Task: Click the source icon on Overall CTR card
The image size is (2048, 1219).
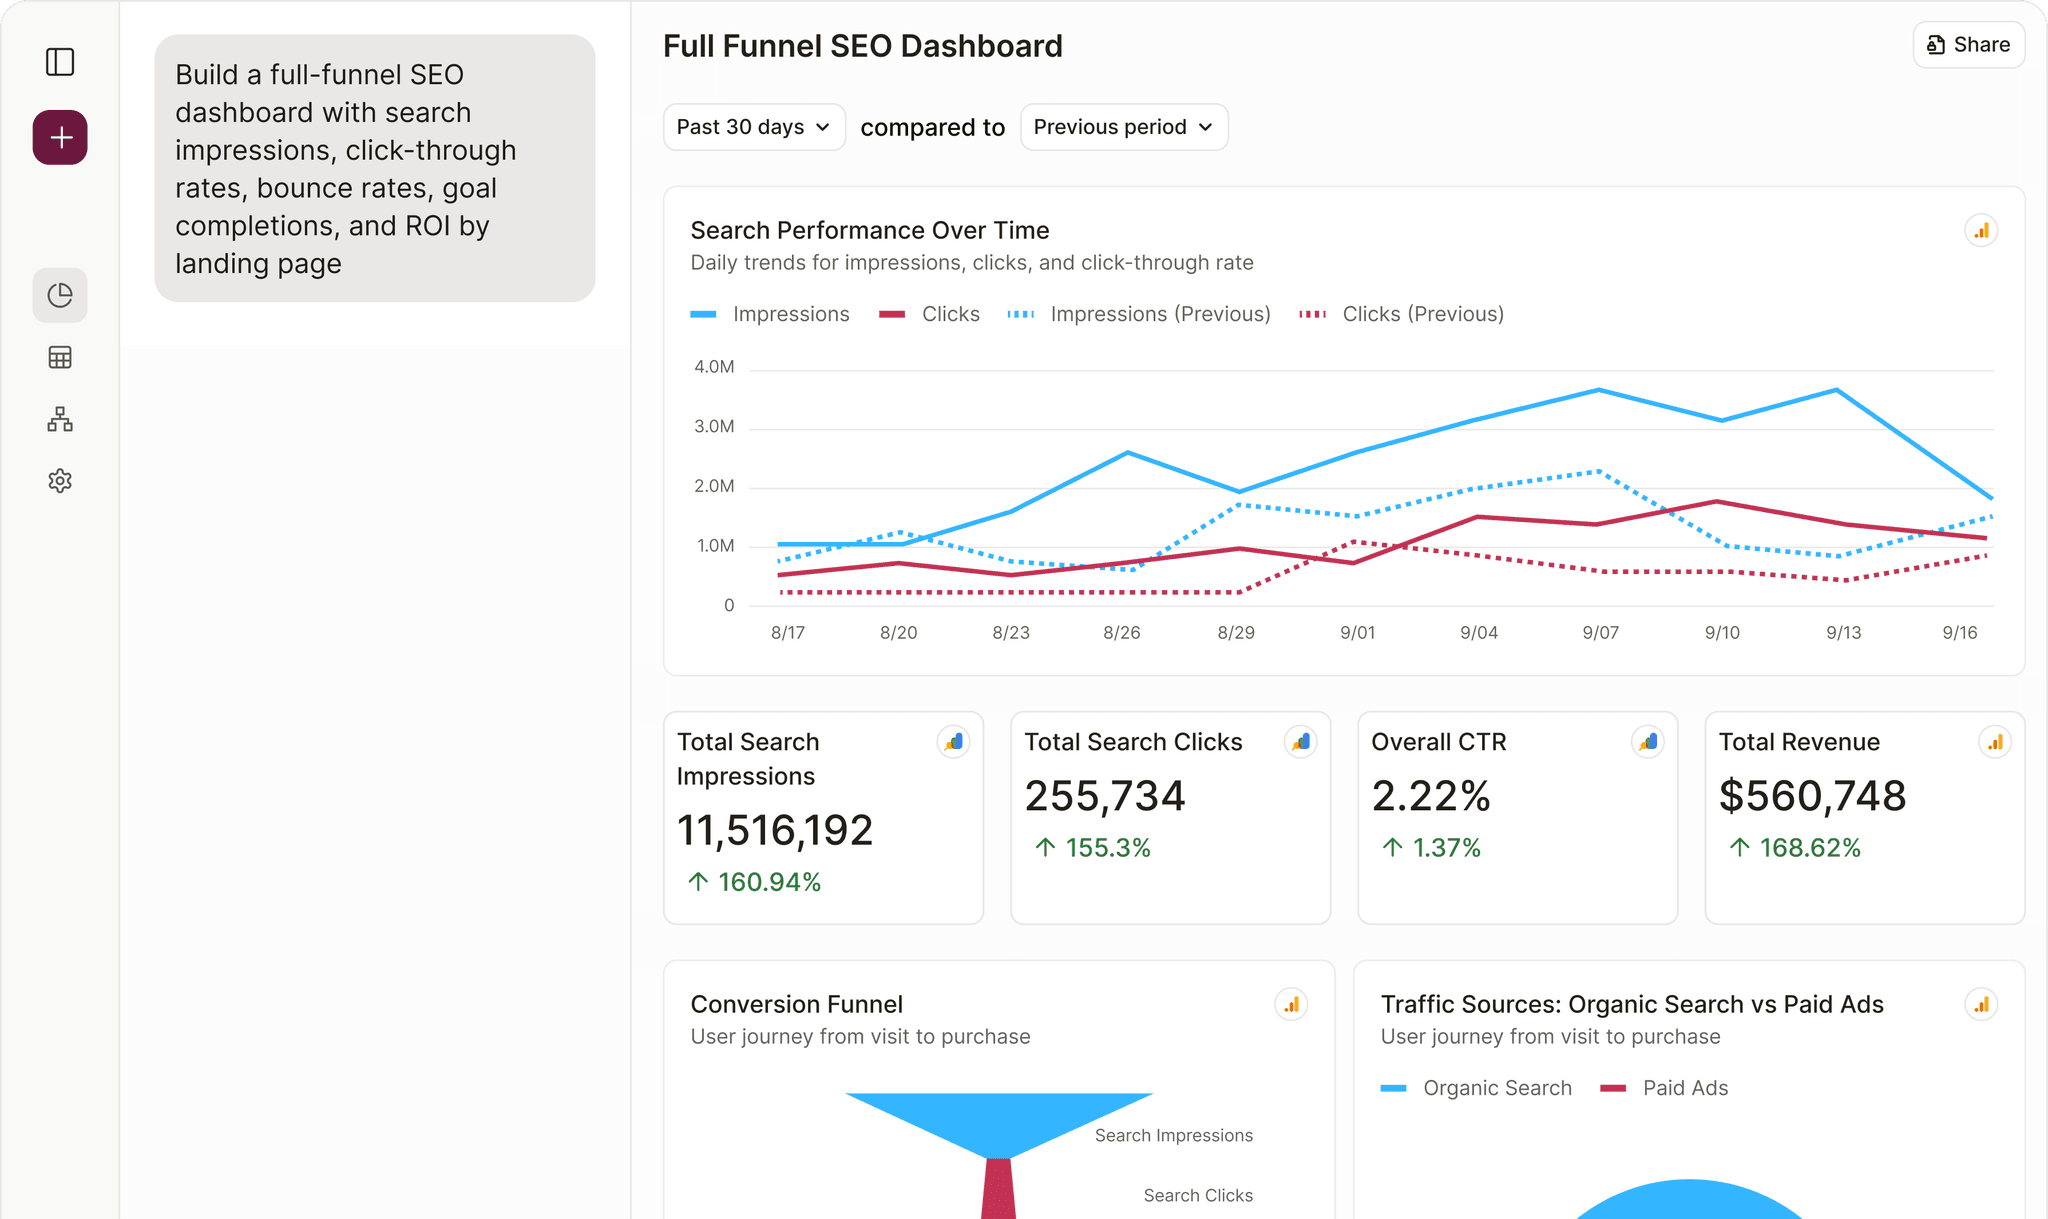Action: click(x=1649, y=741)
